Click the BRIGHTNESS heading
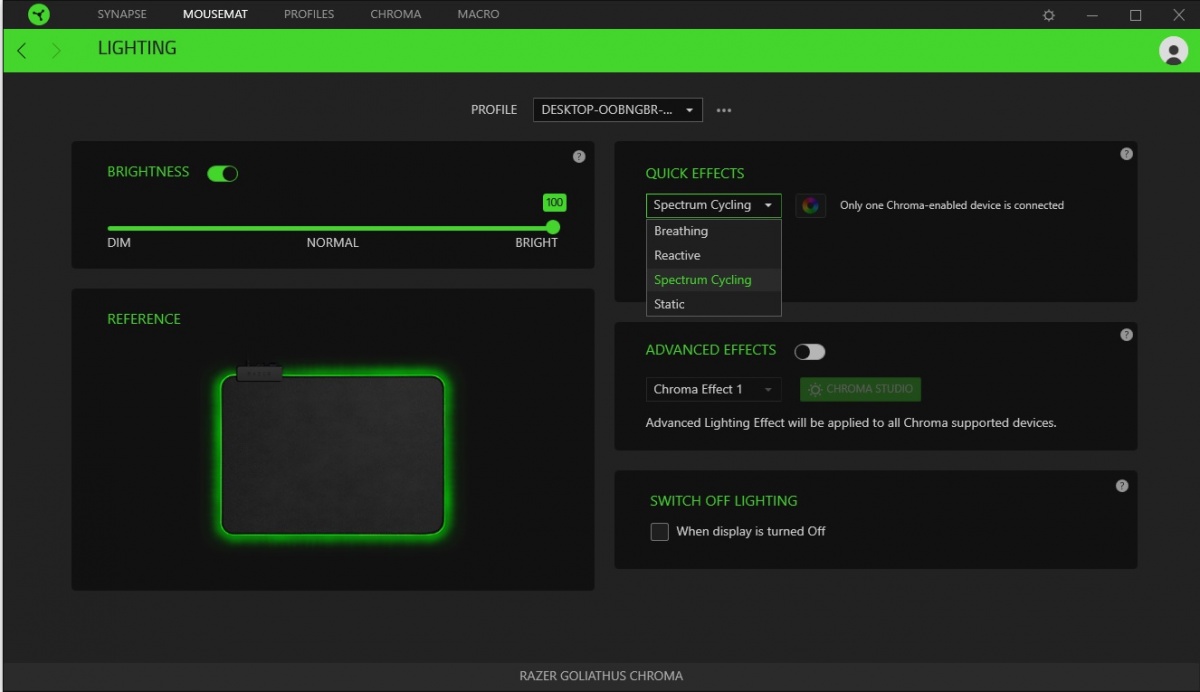 coord(148,172)
